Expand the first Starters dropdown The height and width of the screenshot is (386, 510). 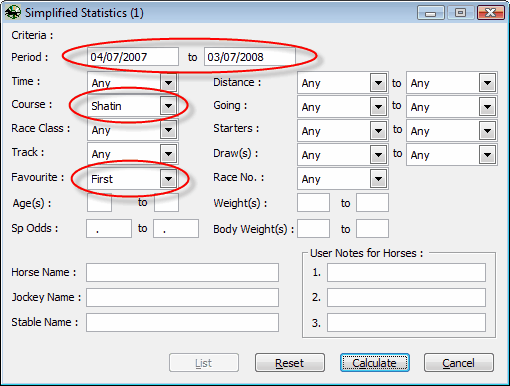click(343, 131)
